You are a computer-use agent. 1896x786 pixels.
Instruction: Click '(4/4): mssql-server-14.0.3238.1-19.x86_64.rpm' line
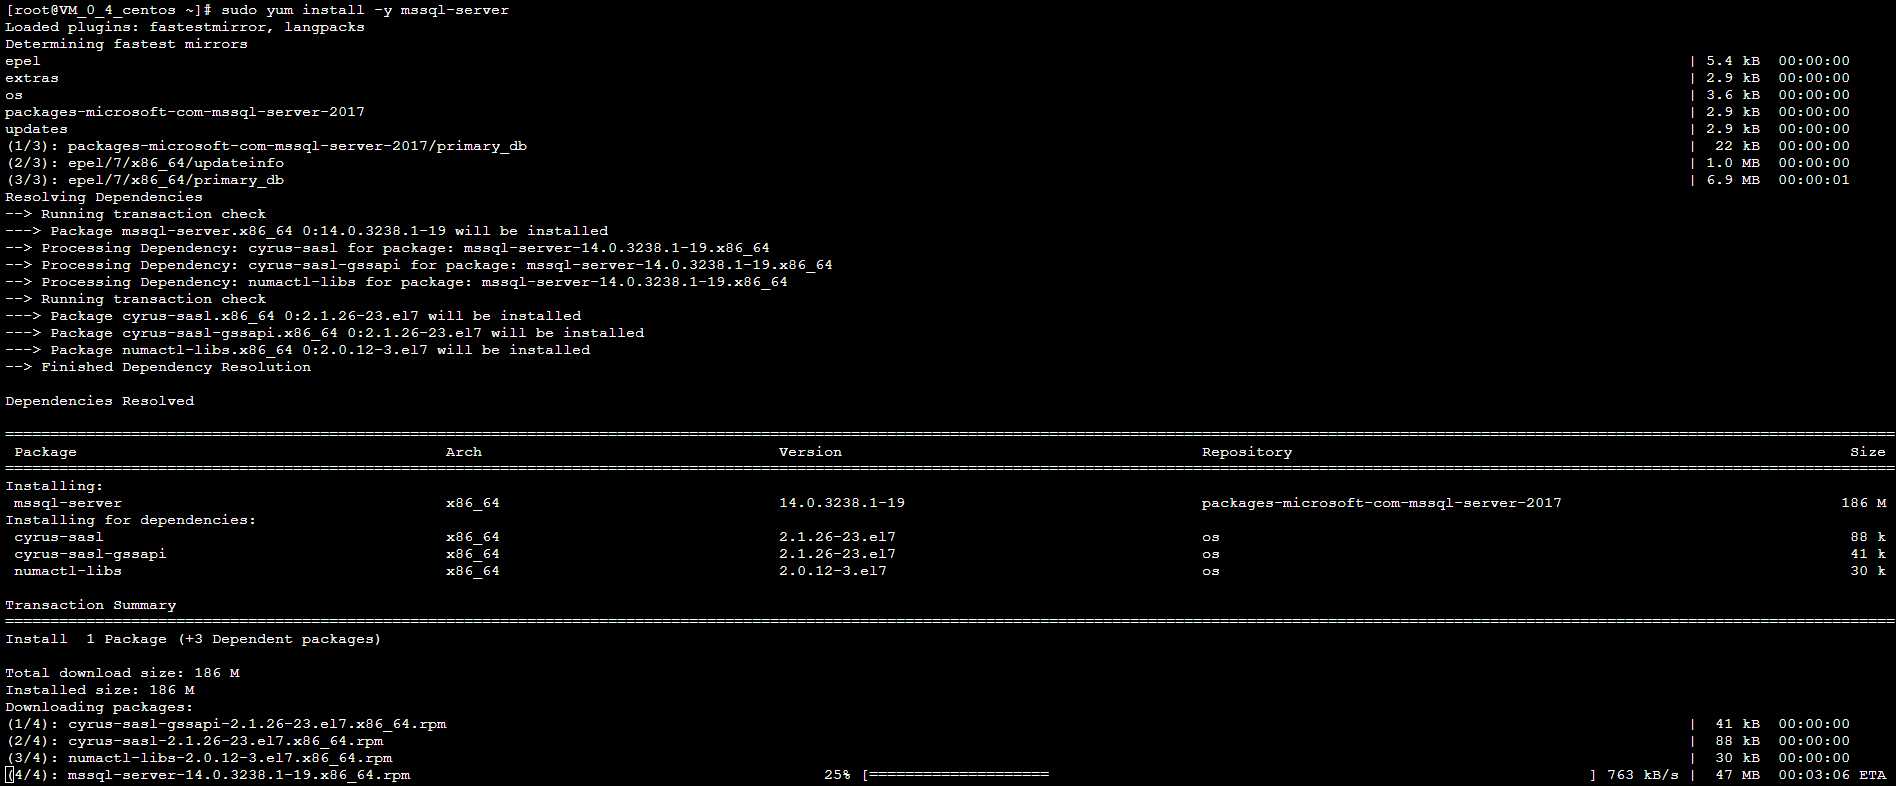point(207,775)
